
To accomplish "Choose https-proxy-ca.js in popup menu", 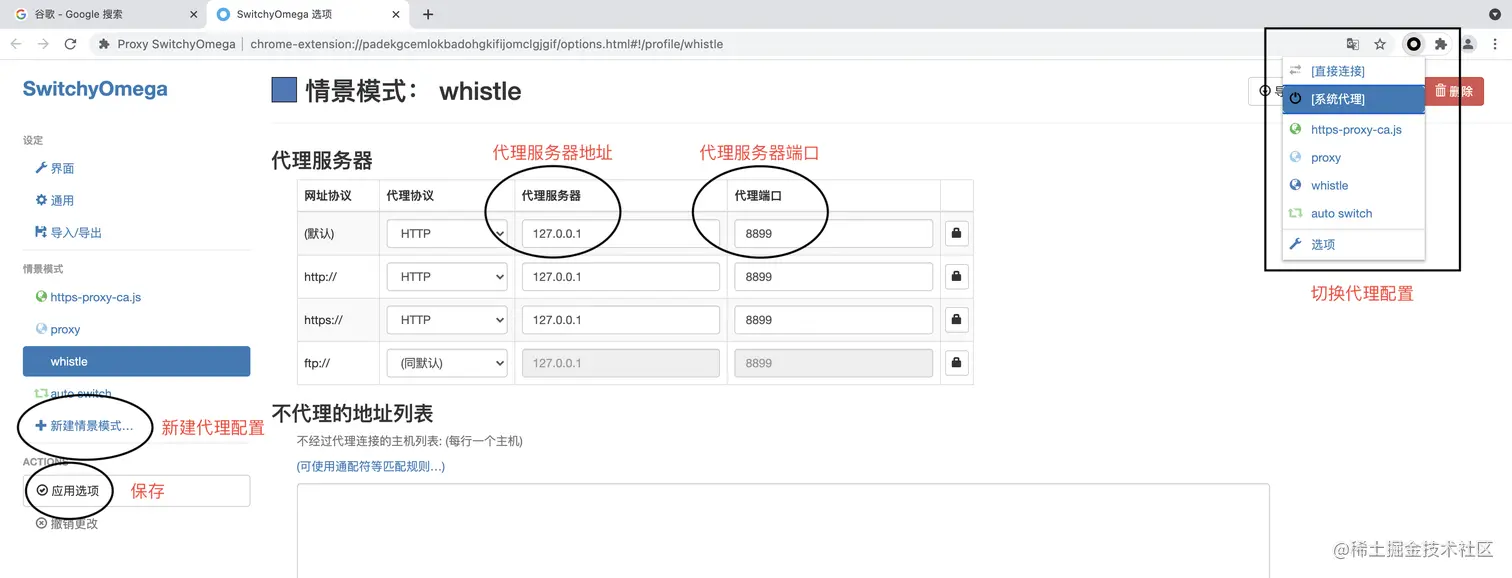I will 1353,130.
